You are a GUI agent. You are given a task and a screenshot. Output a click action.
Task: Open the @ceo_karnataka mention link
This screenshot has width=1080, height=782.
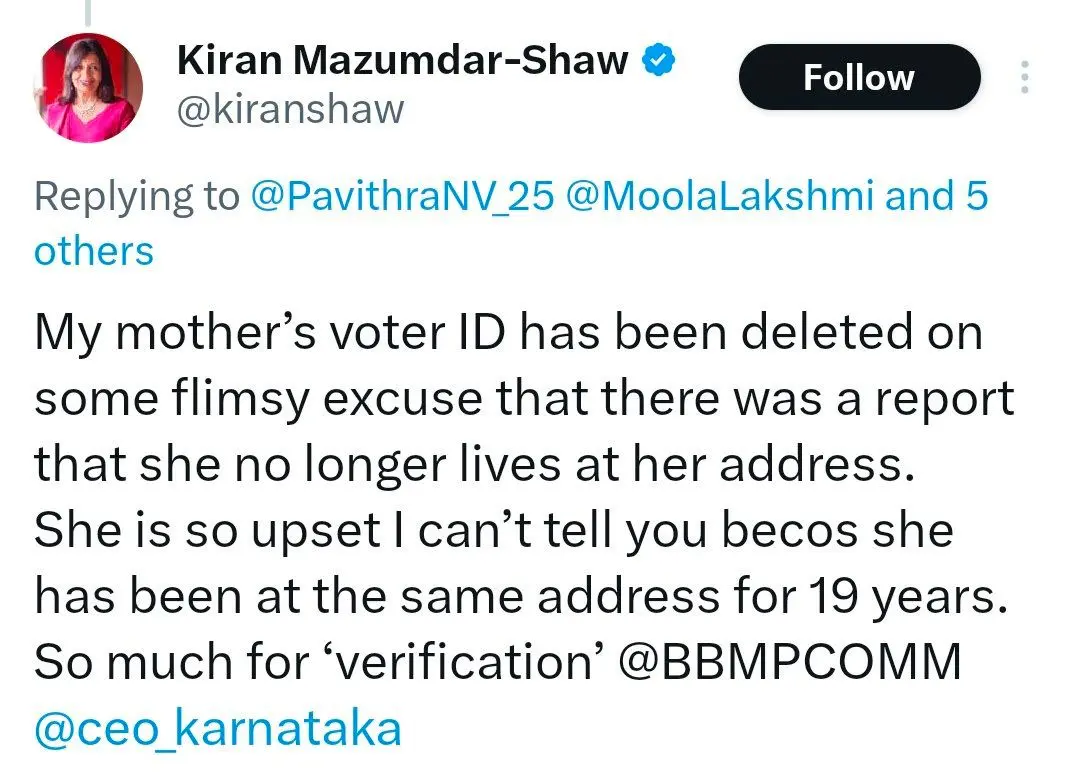pyautogui.click(x=218, y=727)
